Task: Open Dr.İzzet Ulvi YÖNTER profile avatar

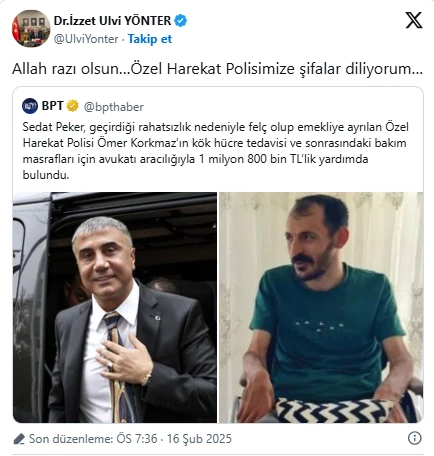Action: click(x=31, y=28)
